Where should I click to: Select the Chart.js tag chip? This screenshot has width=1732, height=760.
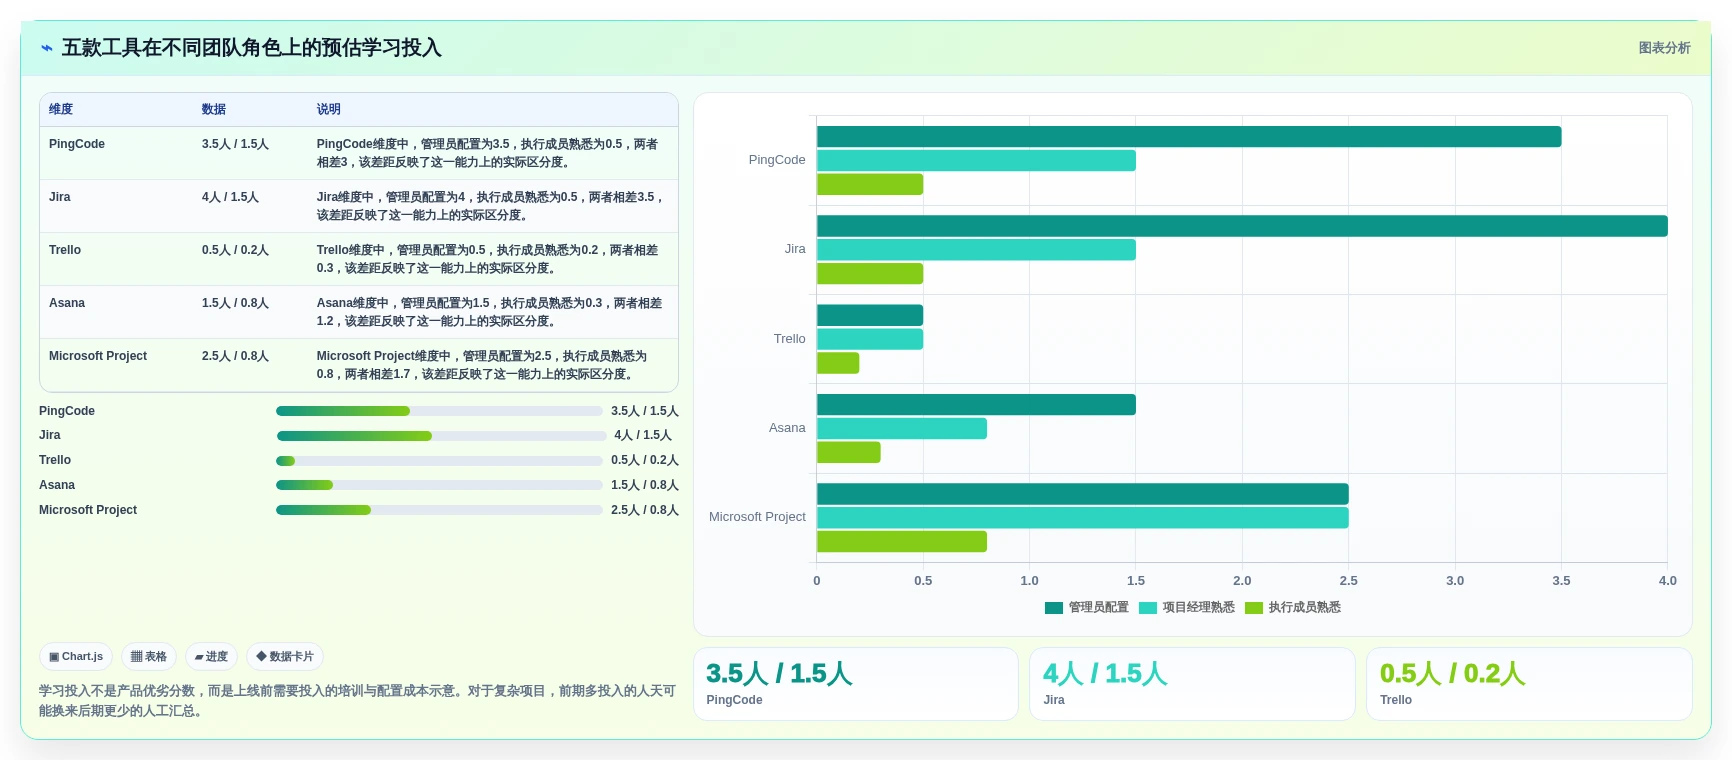(76, 657)
